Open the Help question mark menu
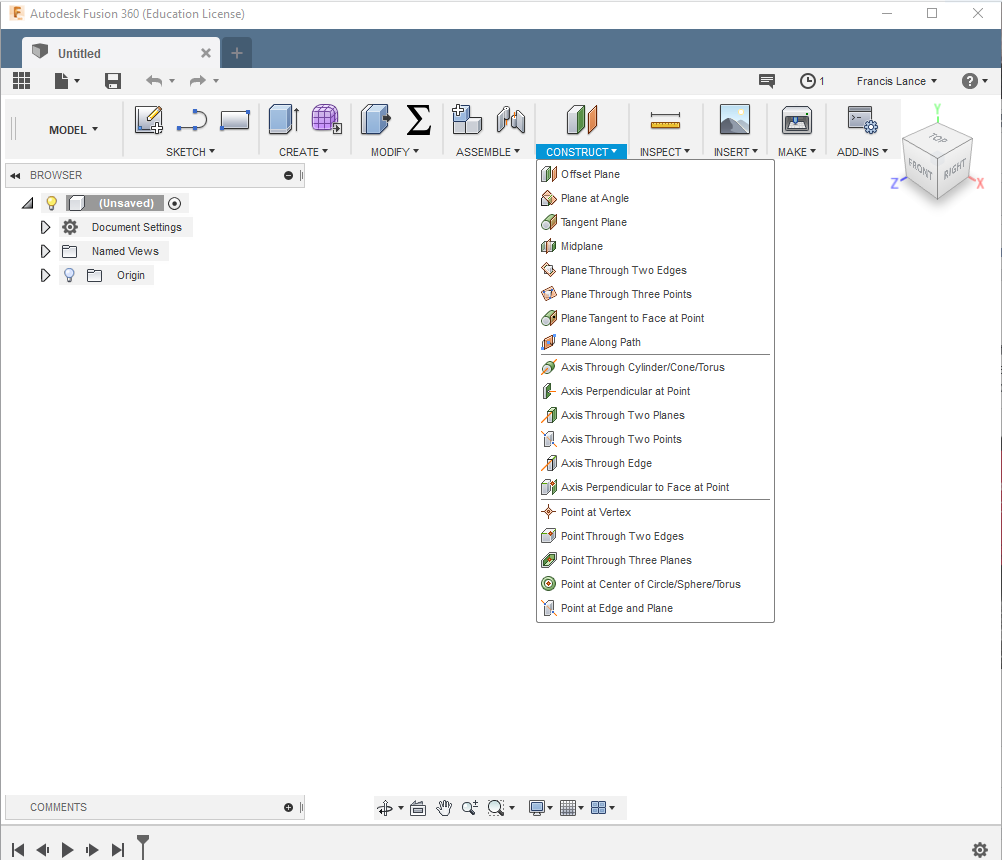The image size is (1002, 861). point(975,81)
